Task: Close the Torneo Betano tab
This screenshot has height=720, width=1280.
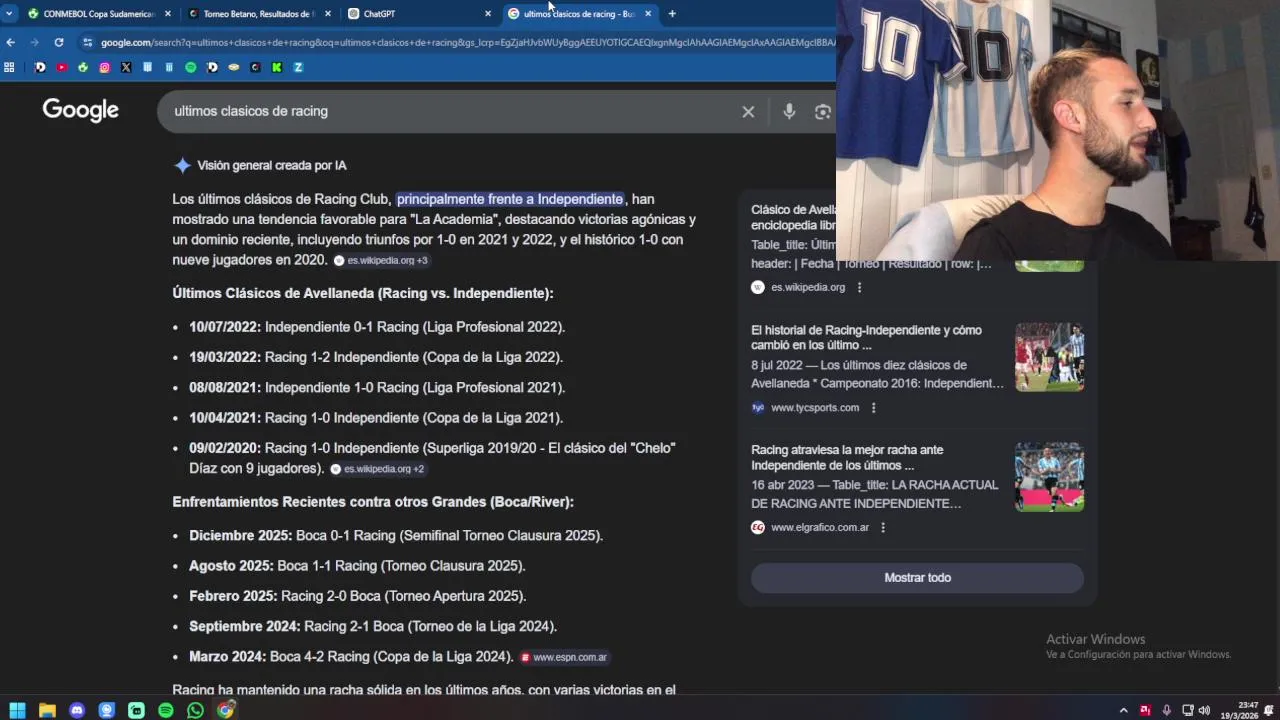Action: tap(327, 14)
